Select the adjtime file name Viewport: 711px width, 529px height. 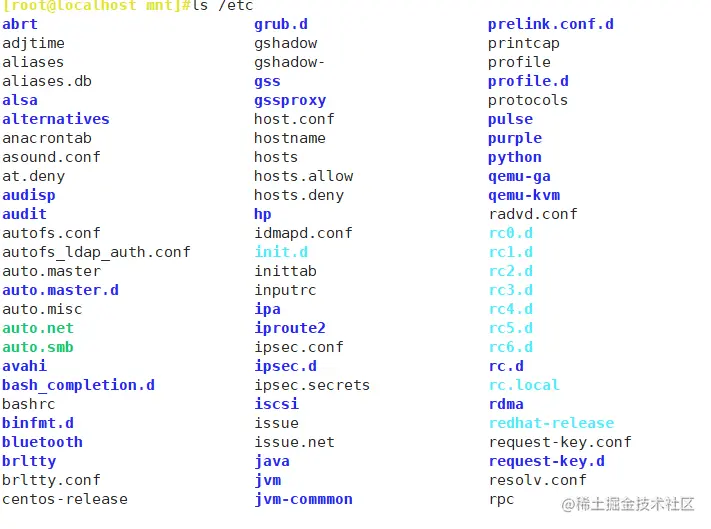(34, 44)
